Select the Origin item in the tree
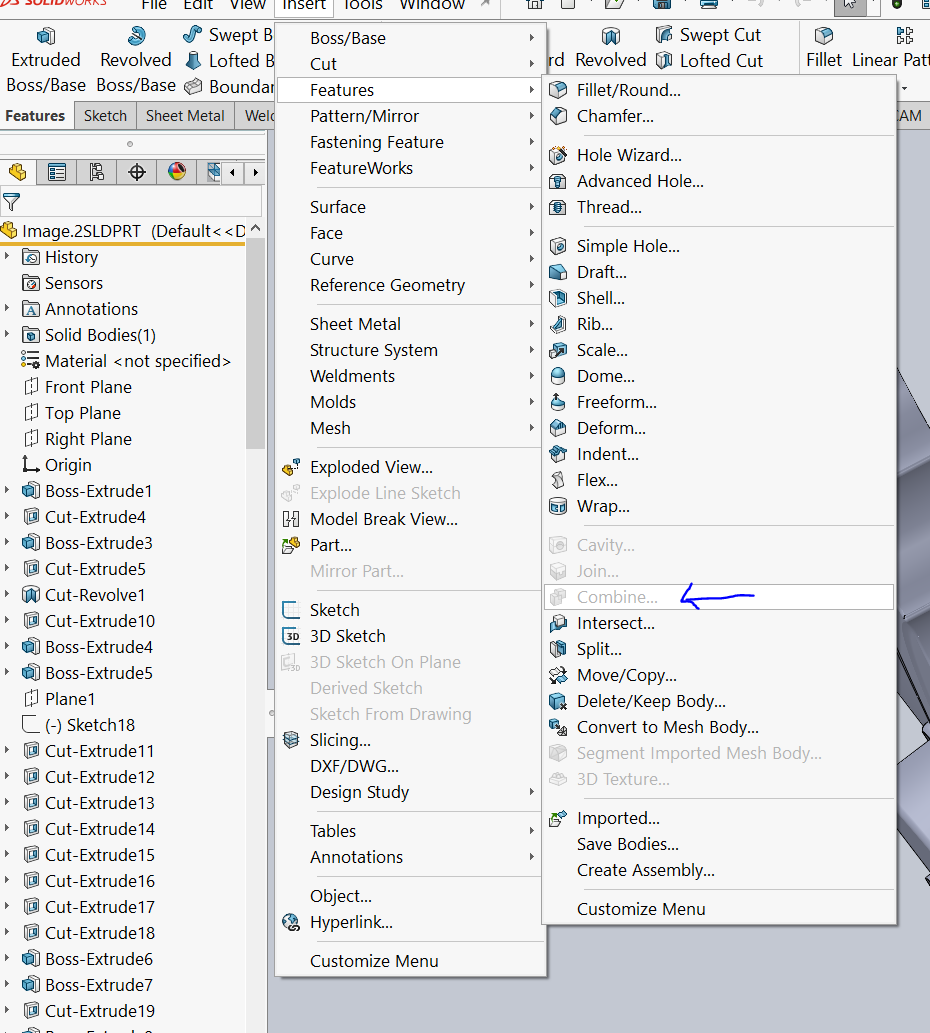The width and height of the screenshot is (930, 1033). point(57,465)
